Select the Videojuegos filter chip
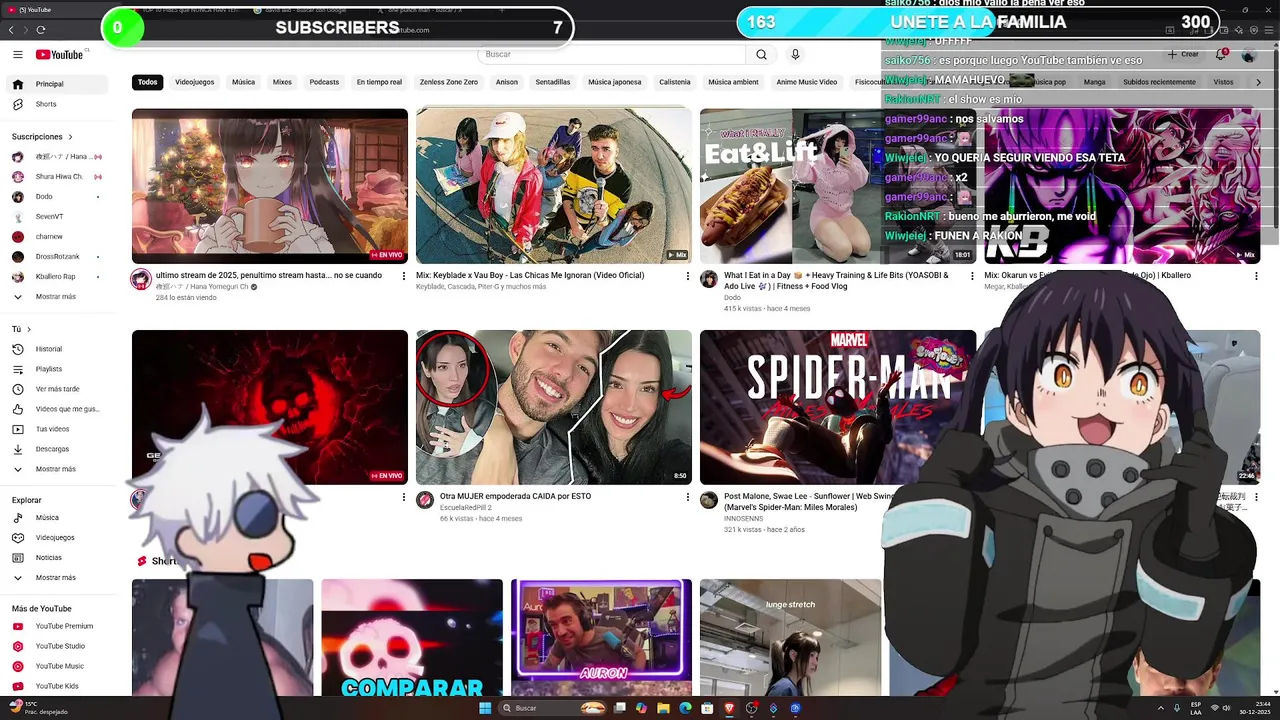Screen dimensions: 1280x720 (x=195, y=82)
